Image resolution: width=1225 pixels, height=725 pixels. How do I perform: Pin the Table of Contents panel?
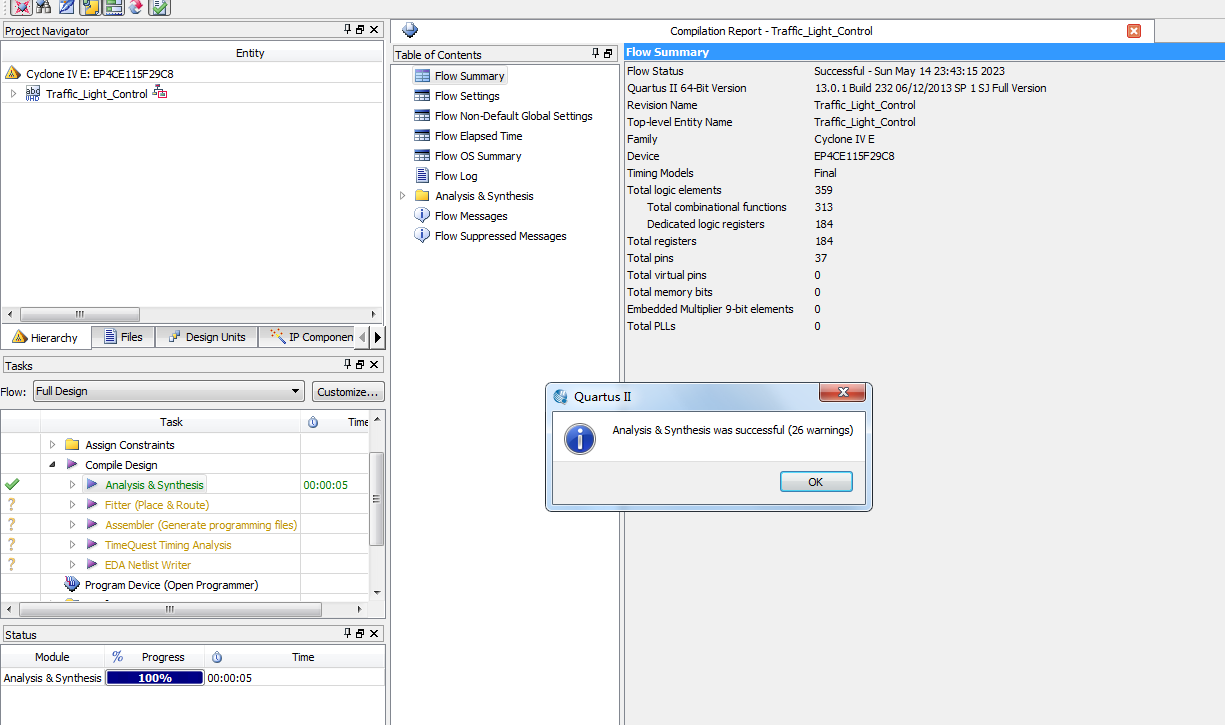click(x=595, y=54)
